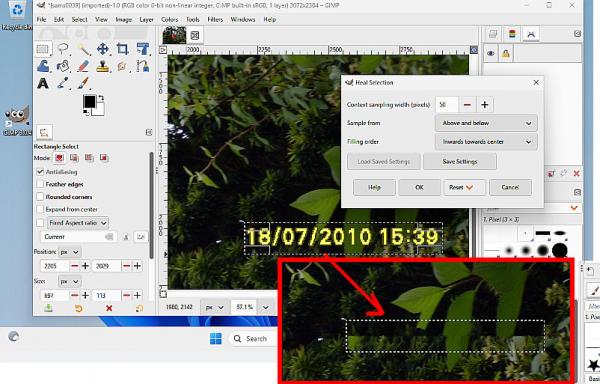Activate the Crop tool
The height and width of the screenshot is (384, 600).
point(122,49)
